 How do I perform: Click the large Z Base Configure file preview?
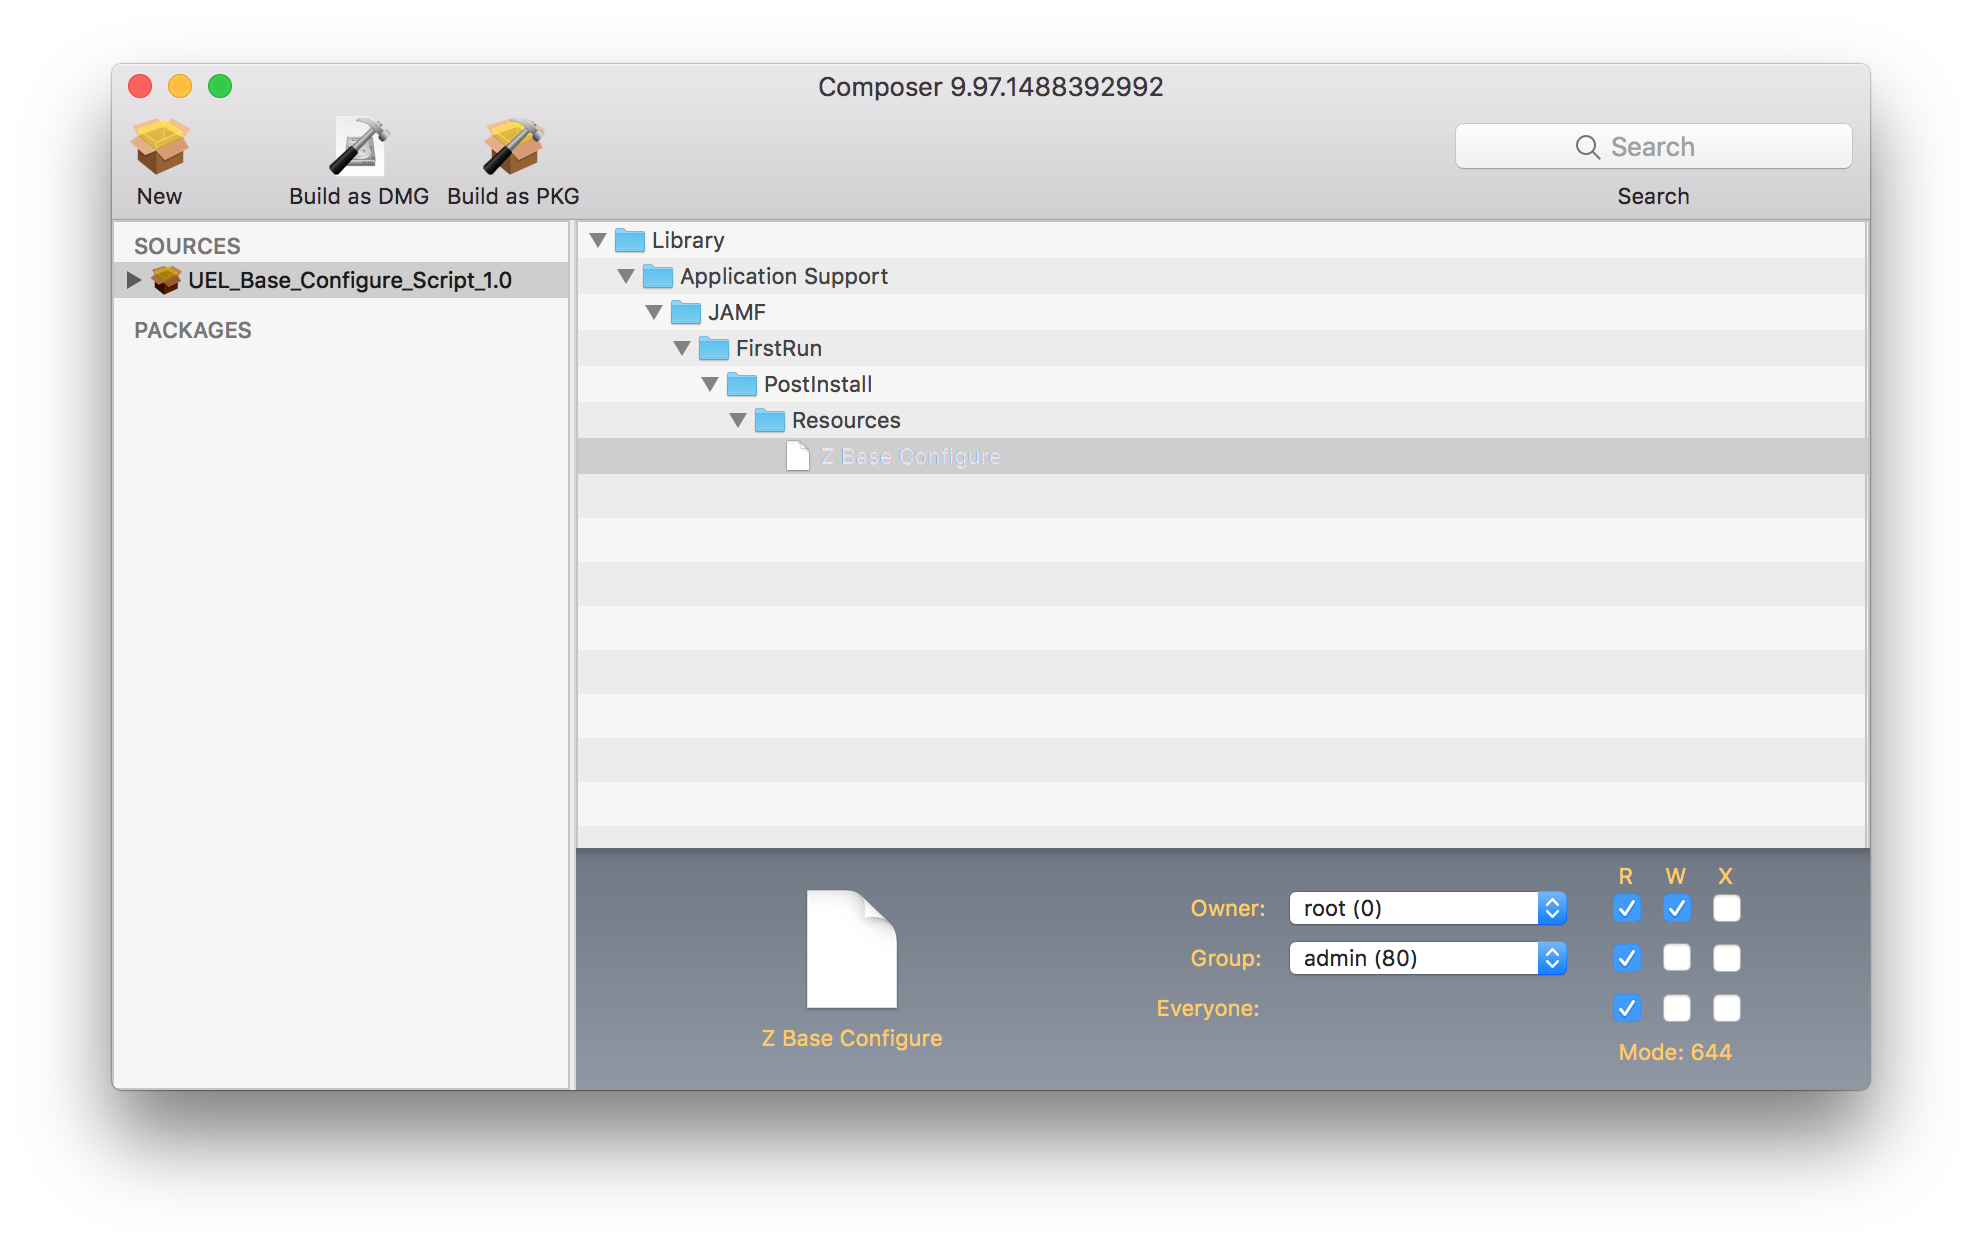852,950
